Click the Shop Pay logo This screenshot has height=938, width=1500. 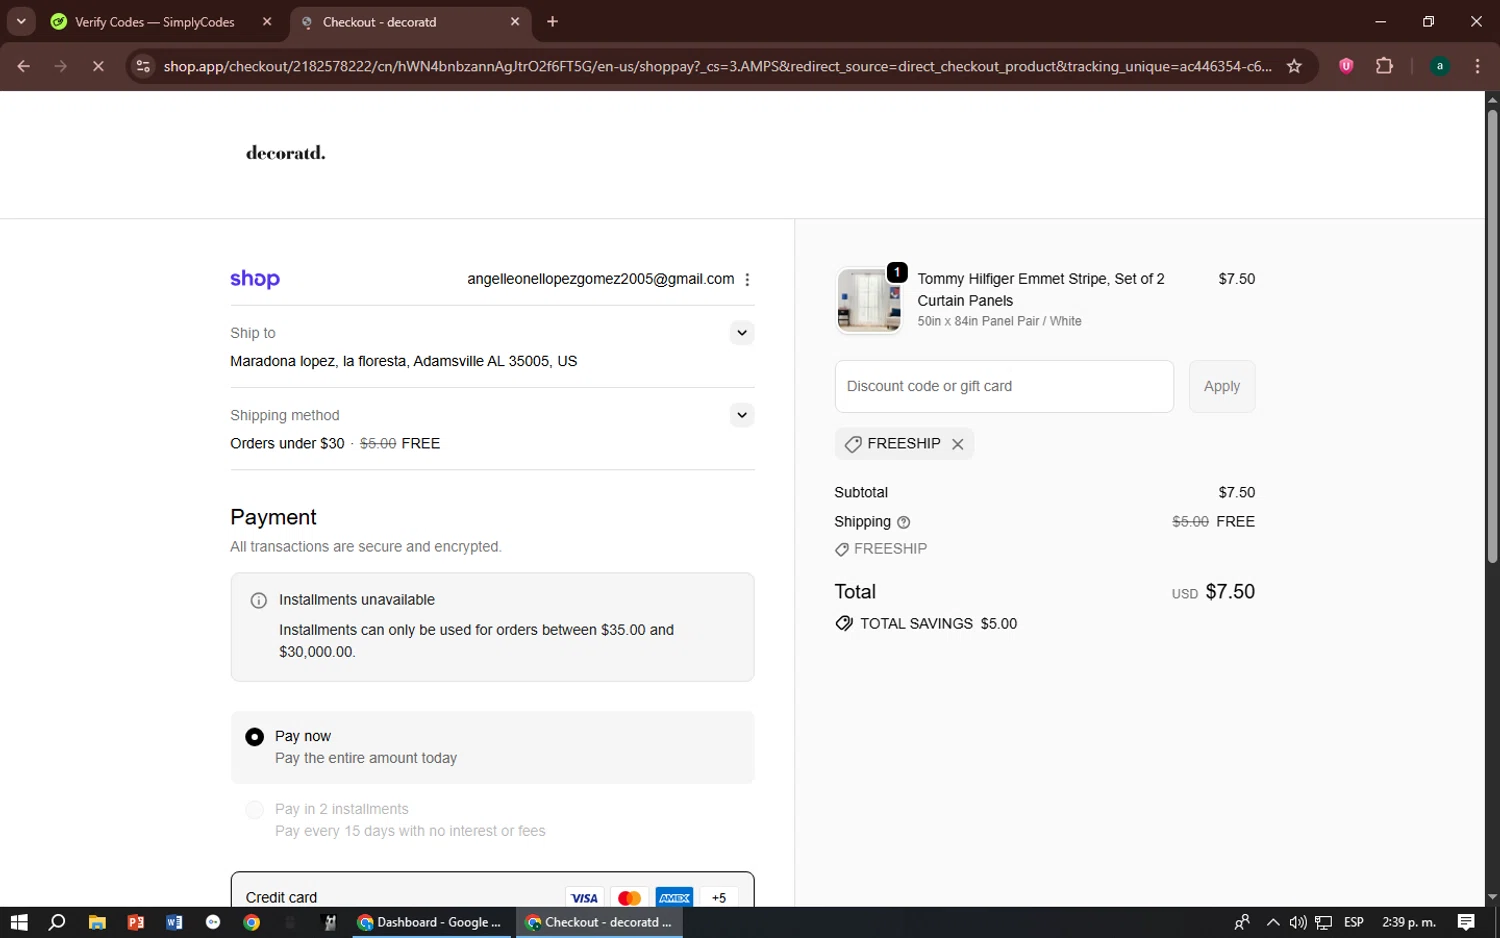point(255,279)
